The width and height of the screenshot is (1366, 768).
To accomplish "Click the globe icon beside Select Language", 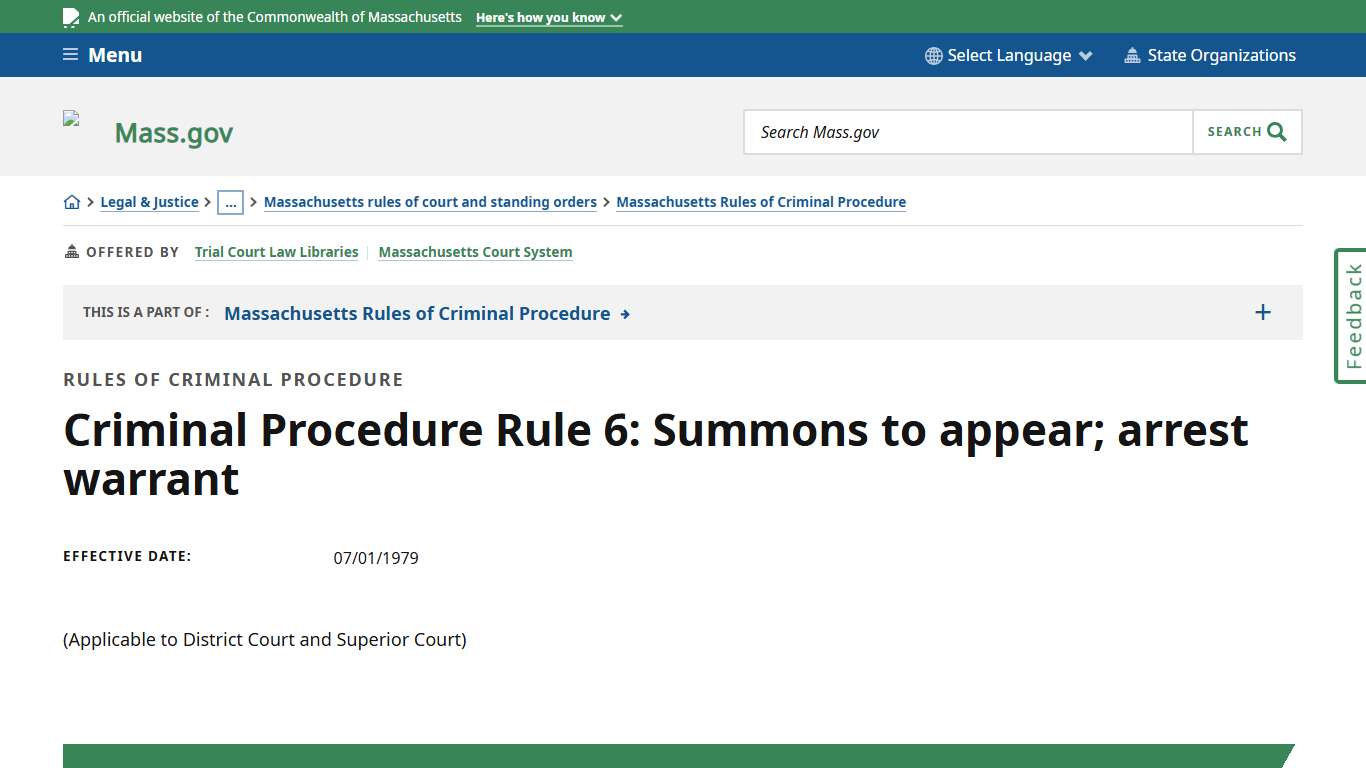I will [x=933, y=55].
